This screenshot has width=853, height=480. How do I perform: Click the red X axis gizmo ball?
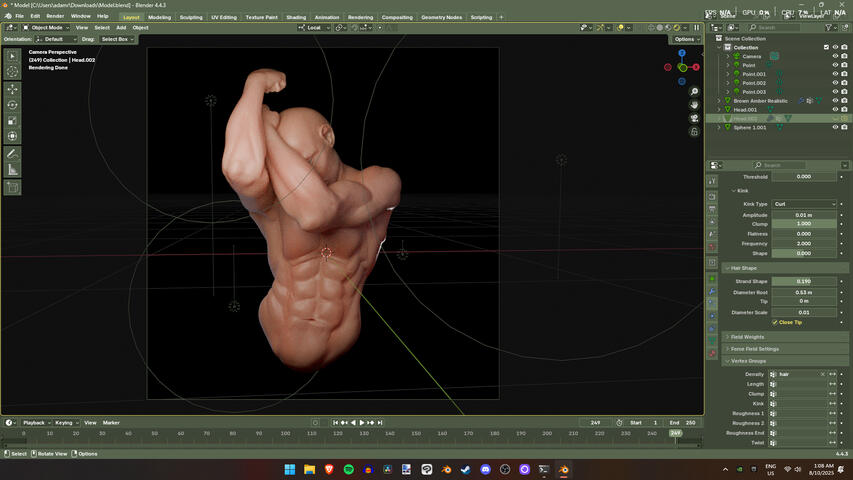[x=696, y=67]
